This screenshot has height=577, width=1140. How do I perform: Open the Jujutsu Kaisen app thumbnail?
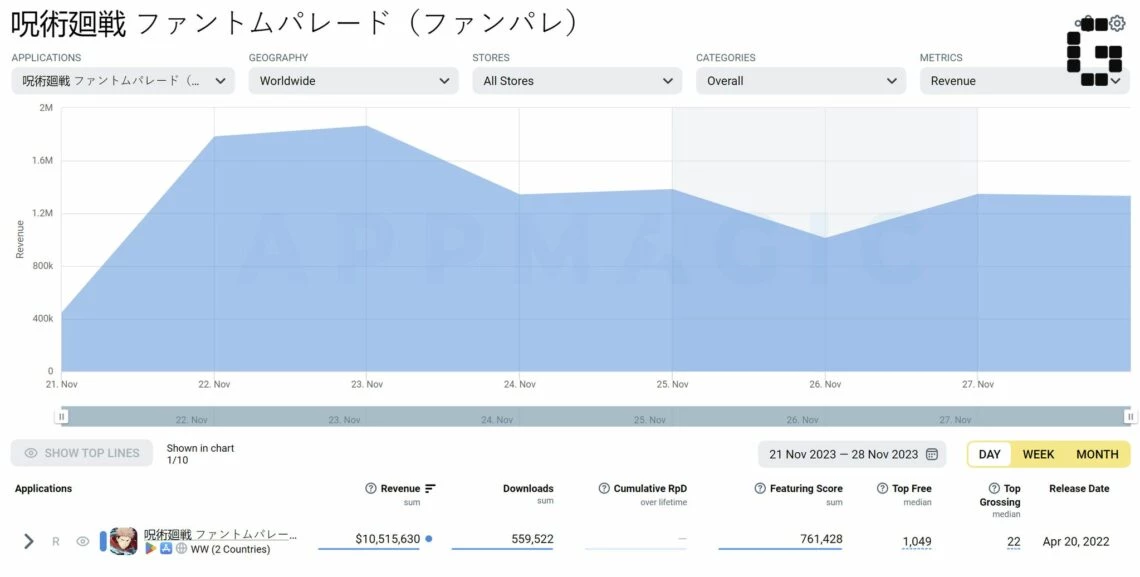[x=124, y=541]
